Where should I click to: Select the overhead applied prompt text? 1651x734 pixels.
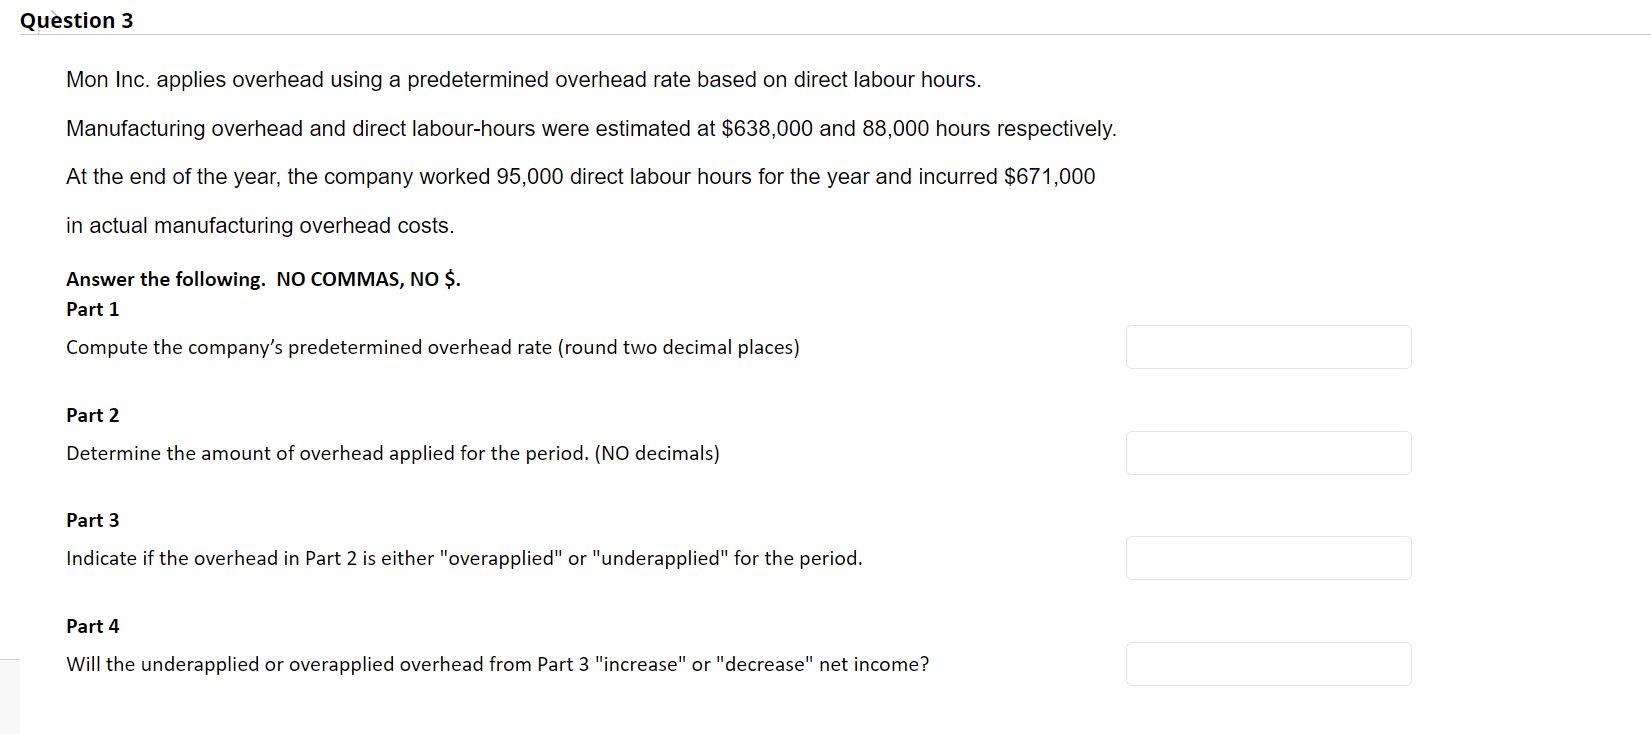(x=392, y=453)
